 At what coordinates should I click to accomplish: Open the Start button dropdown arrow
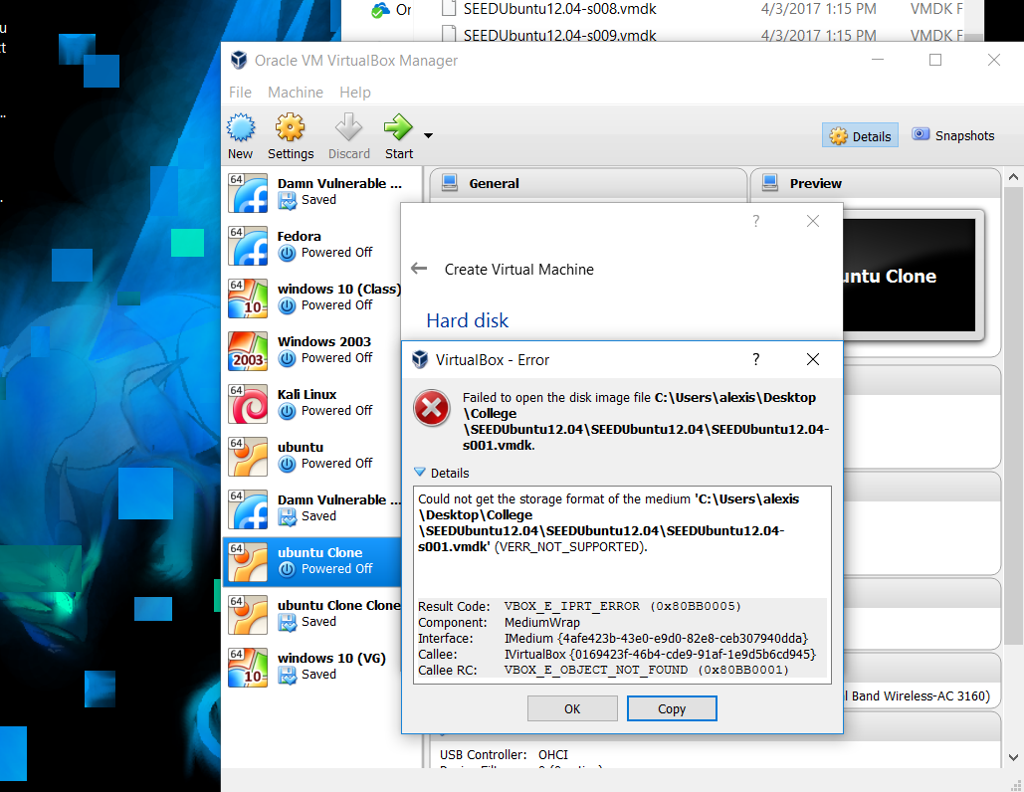coord(428,136)
